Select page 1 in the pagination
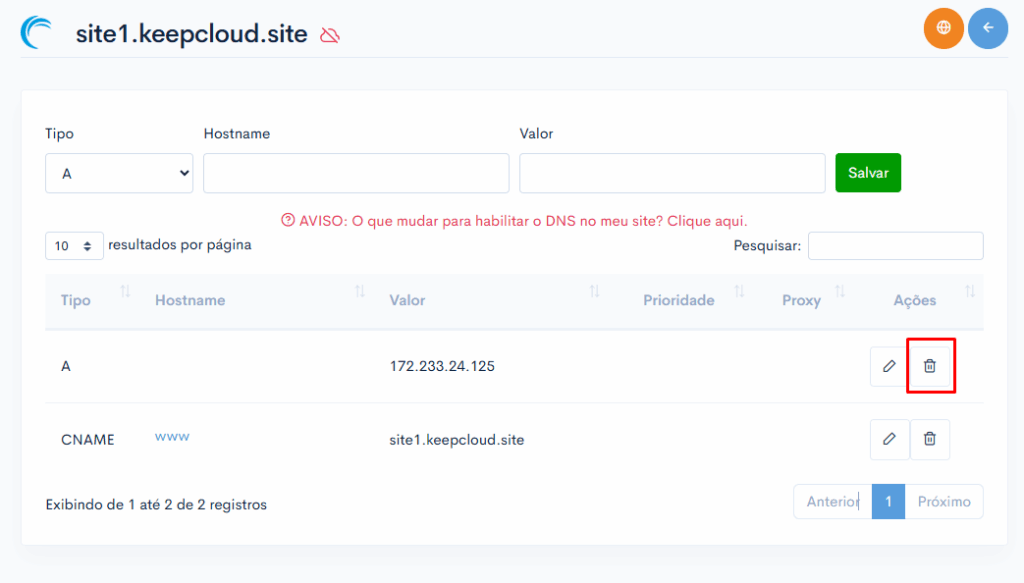This screenshot has height=583, width=1024. pos(888,501)
